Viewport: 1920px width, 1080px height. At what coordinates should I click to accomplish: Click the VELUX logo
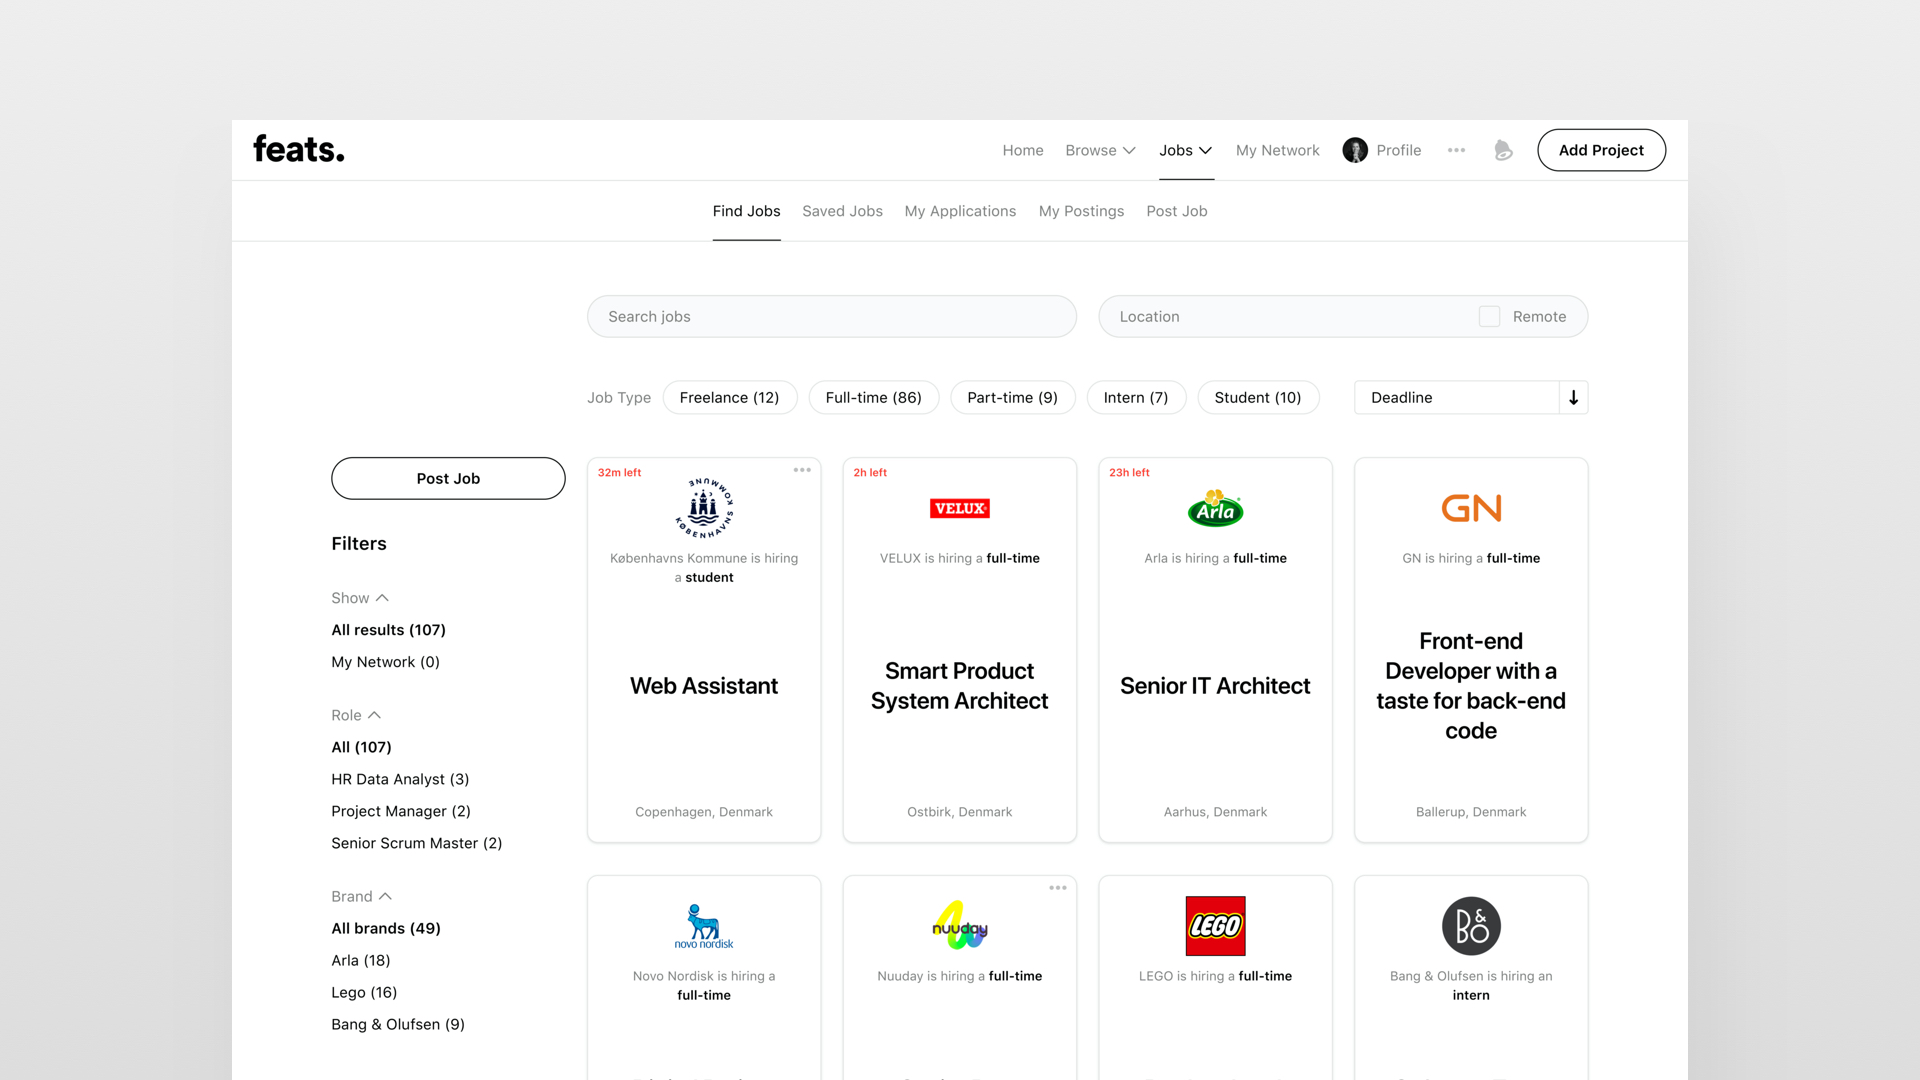[x=960, y=508]
